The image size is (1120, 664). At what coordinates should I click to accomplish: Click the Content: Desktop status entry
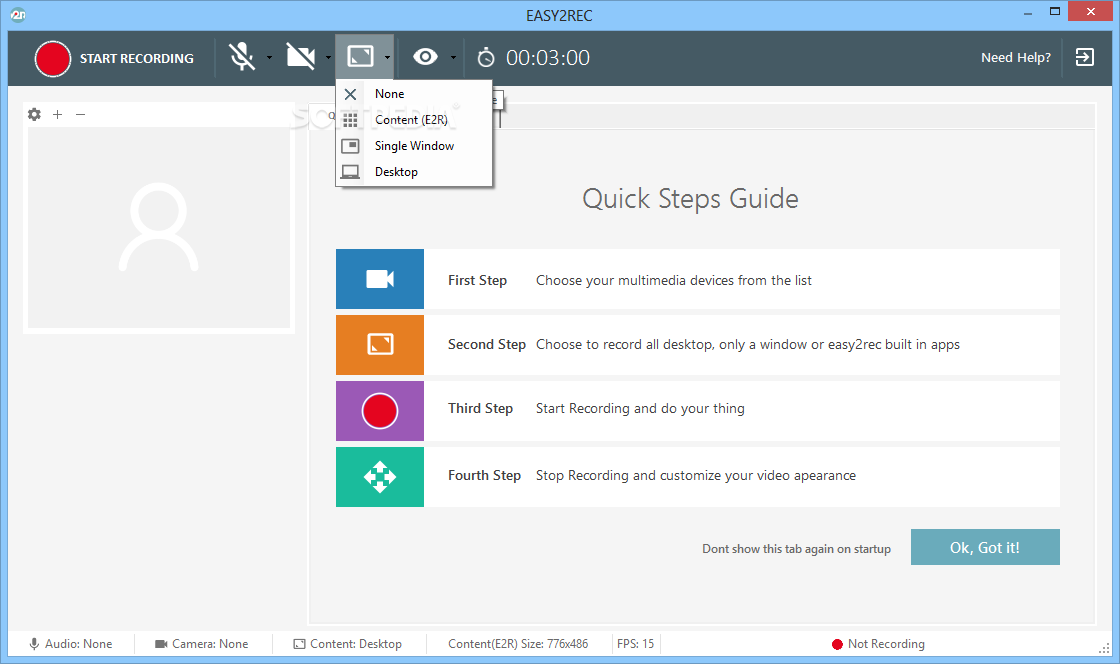click(348, 644)
